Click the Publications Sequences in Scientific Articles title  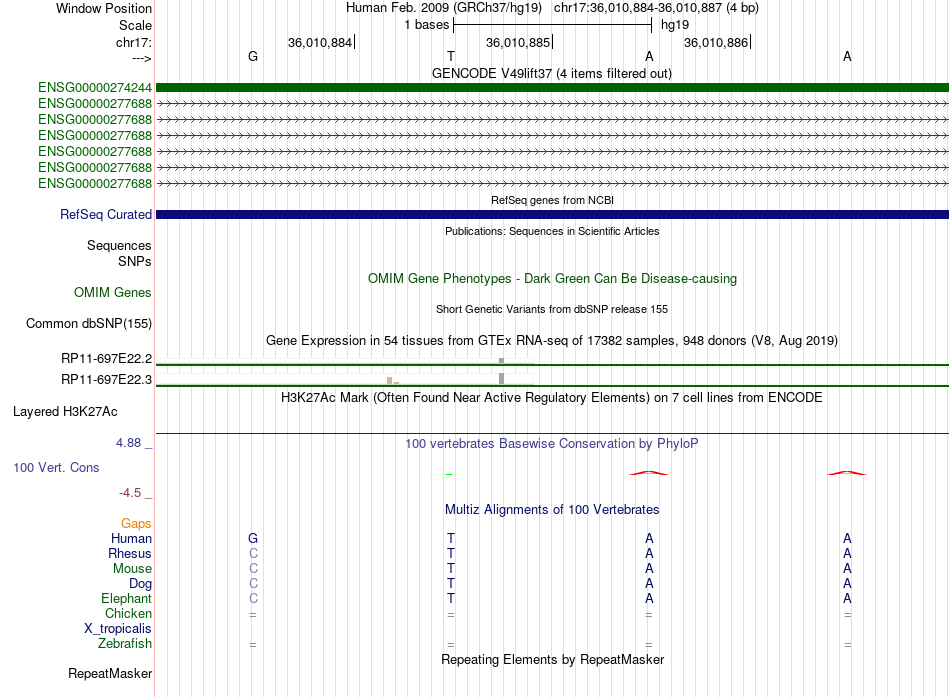click(552, 231)
